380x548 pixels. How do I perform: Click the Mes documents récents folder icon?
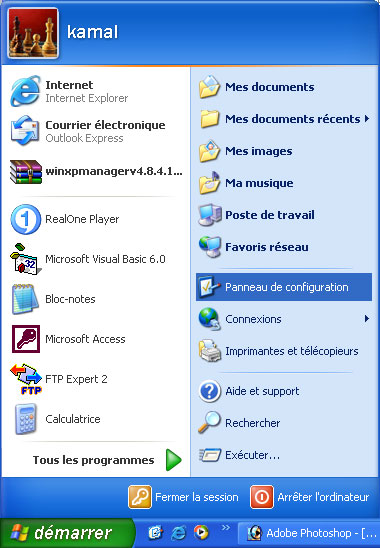(x=209, y=119)
